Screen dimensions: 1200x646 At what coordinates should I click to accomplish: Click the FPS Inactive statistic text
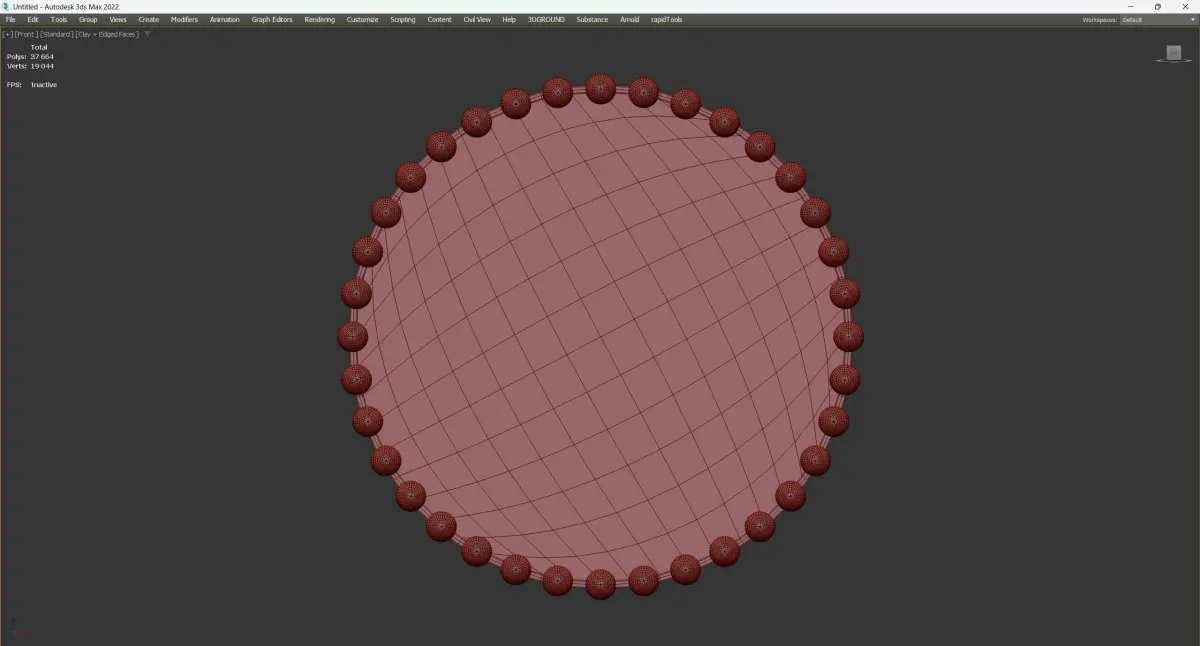[32, 85]
